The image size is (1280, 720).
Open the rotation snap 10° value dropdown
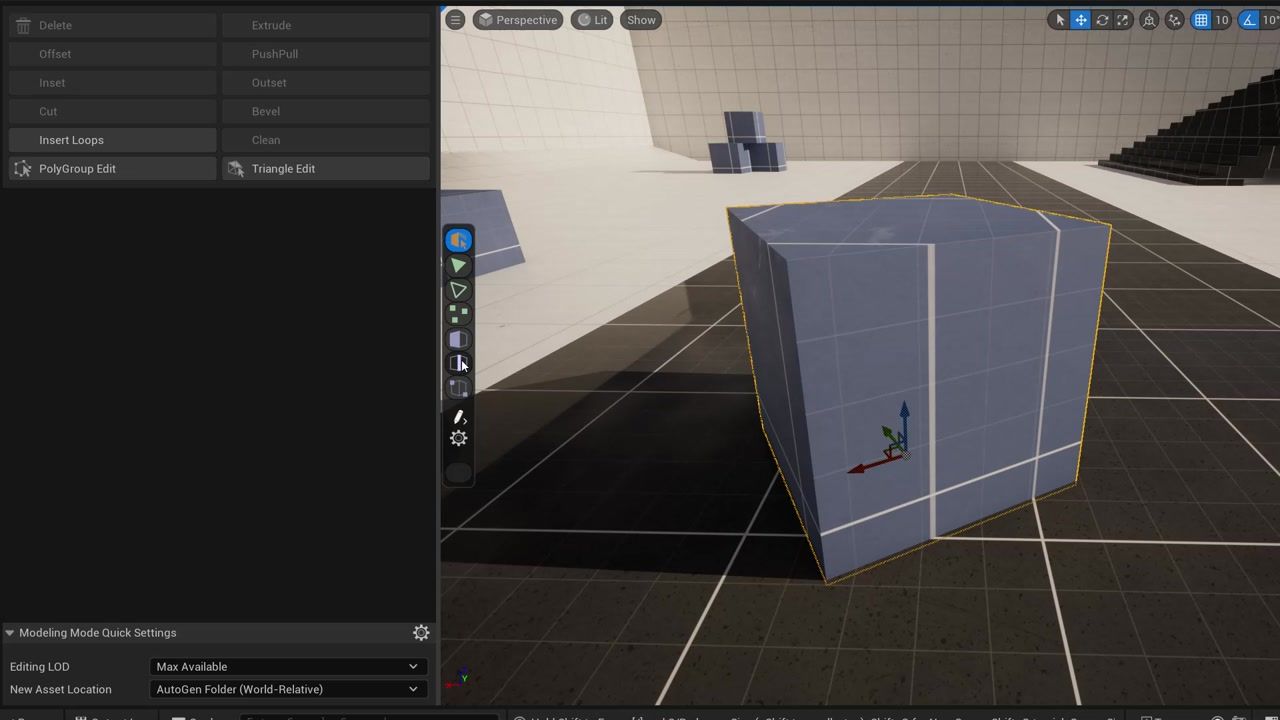click(x=1270, y=20)
